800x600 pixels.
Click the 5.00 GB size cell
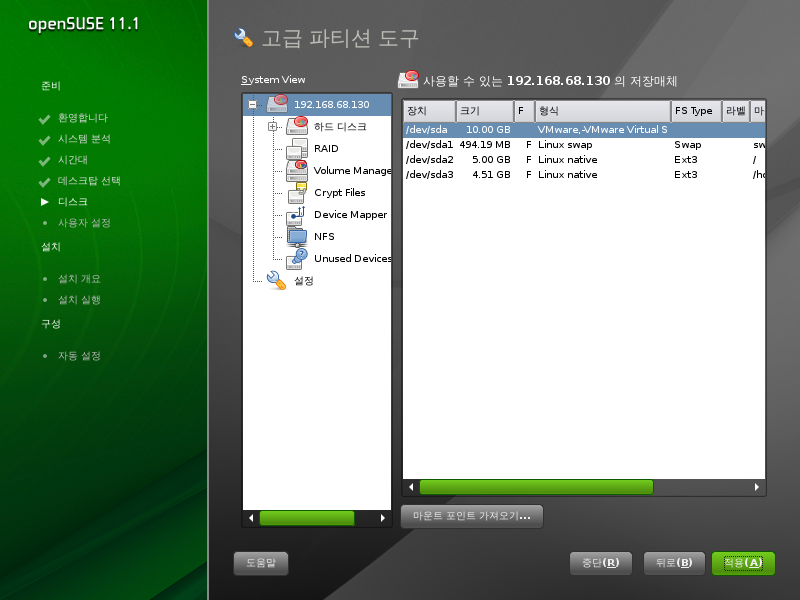pyautogui.click(x=491, y=160)
